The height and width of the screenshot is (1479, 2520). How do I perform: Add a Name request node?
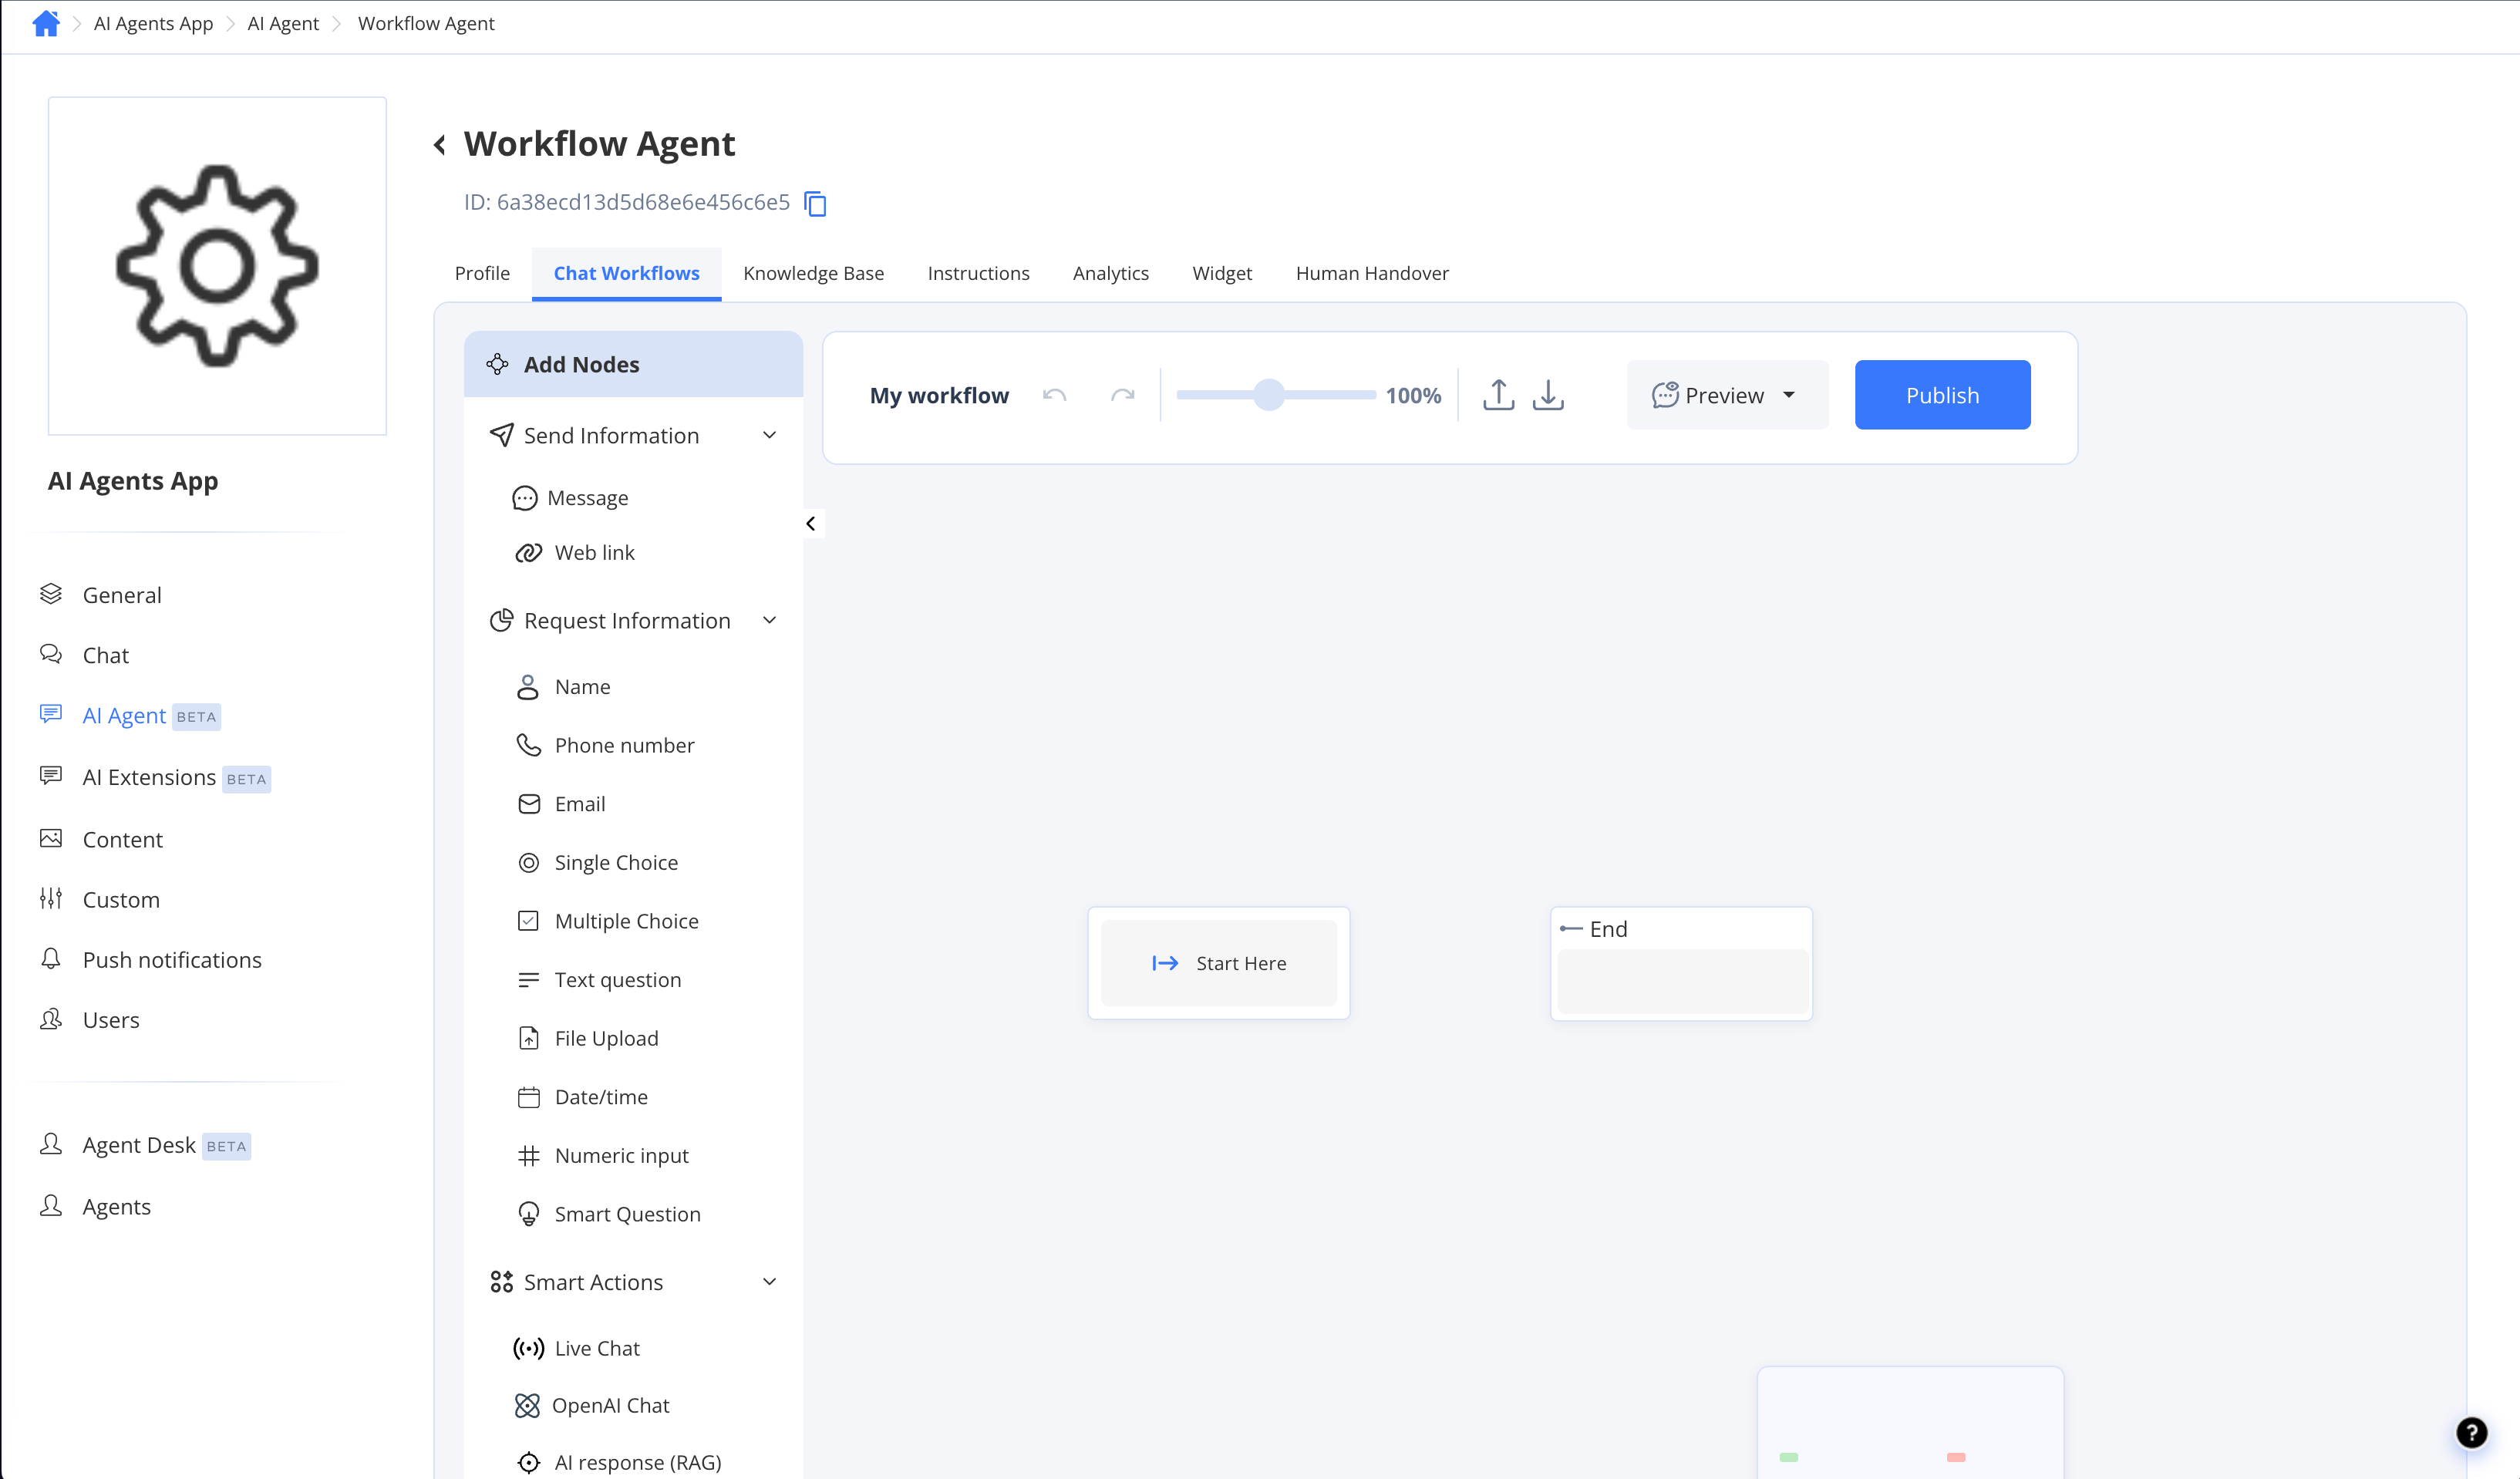pyautogui.click(x=563, y=687)
